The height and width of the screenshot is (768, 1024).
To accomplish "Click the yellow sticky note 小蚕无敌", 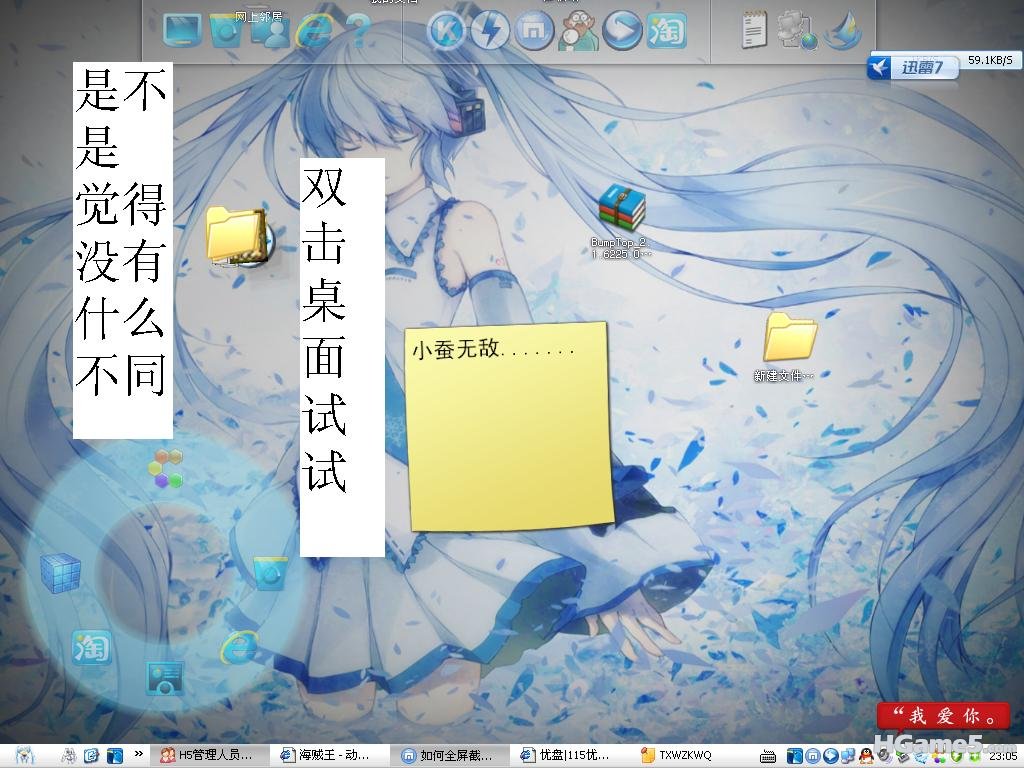I will 509,426.
